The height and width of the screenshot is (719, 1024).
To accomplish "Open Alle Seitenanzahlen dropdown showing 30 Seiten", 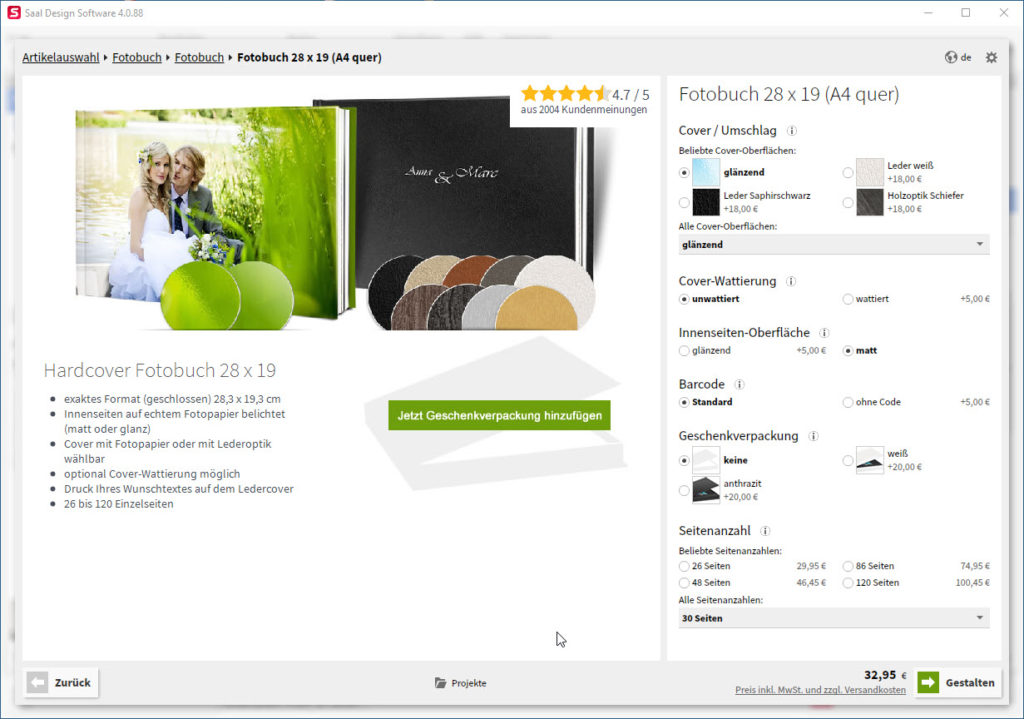I will (833, 618).
